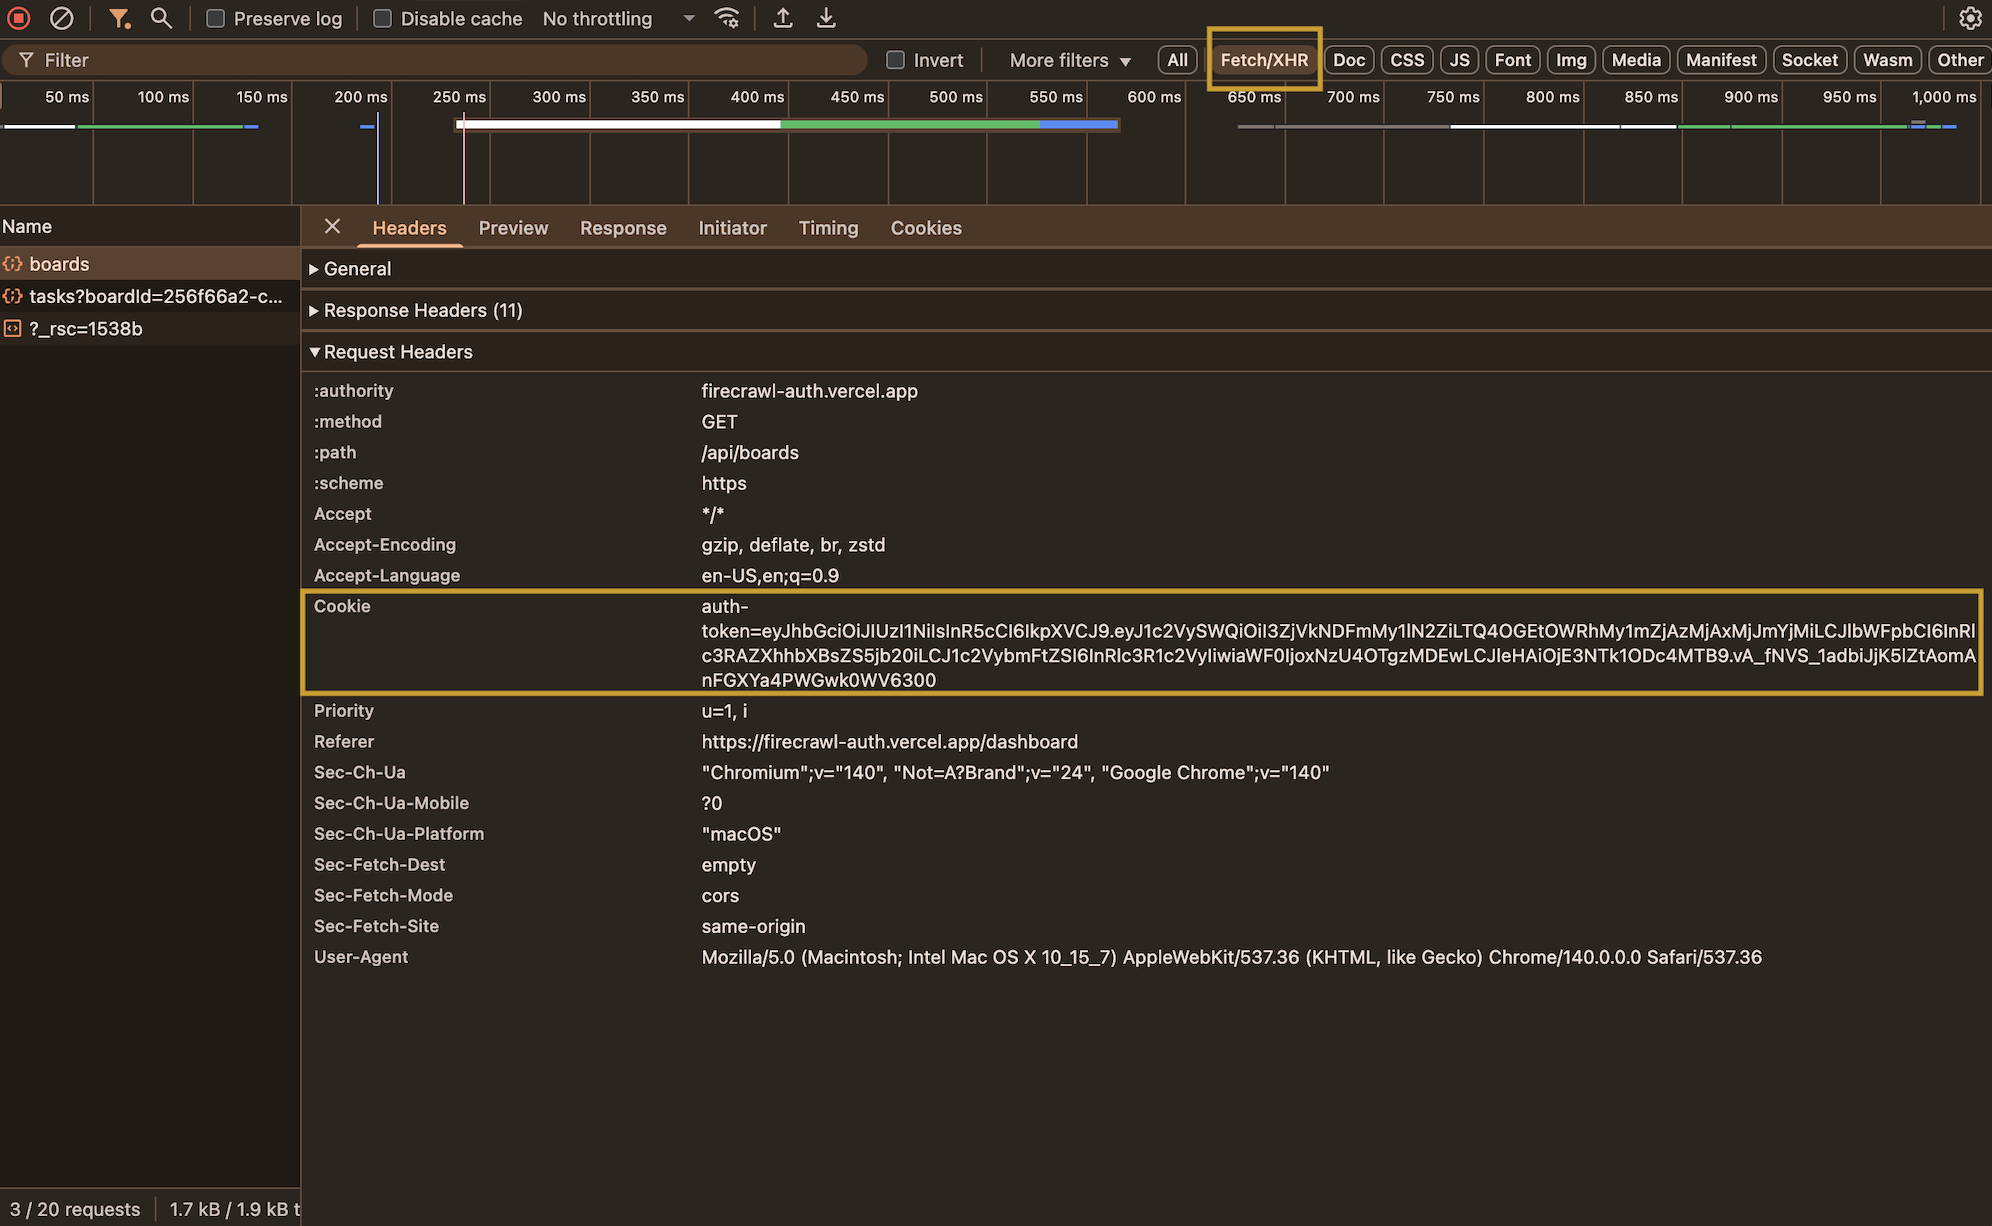Open DevTools settings gear

tap(1970, 18)
